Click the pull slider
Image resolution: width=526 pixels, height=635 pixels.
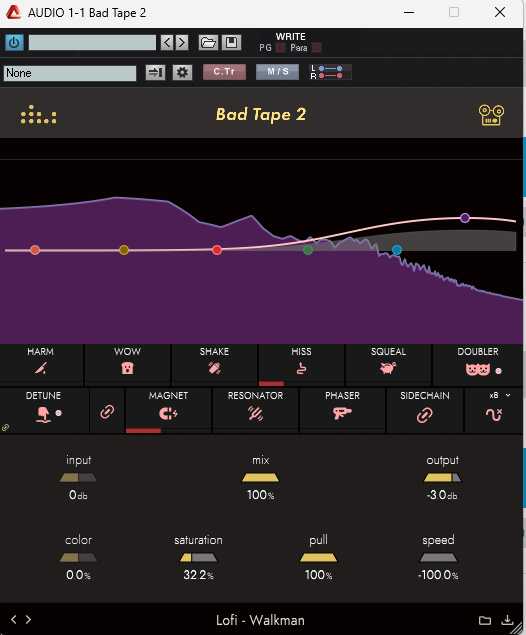[x=318, y=558]
